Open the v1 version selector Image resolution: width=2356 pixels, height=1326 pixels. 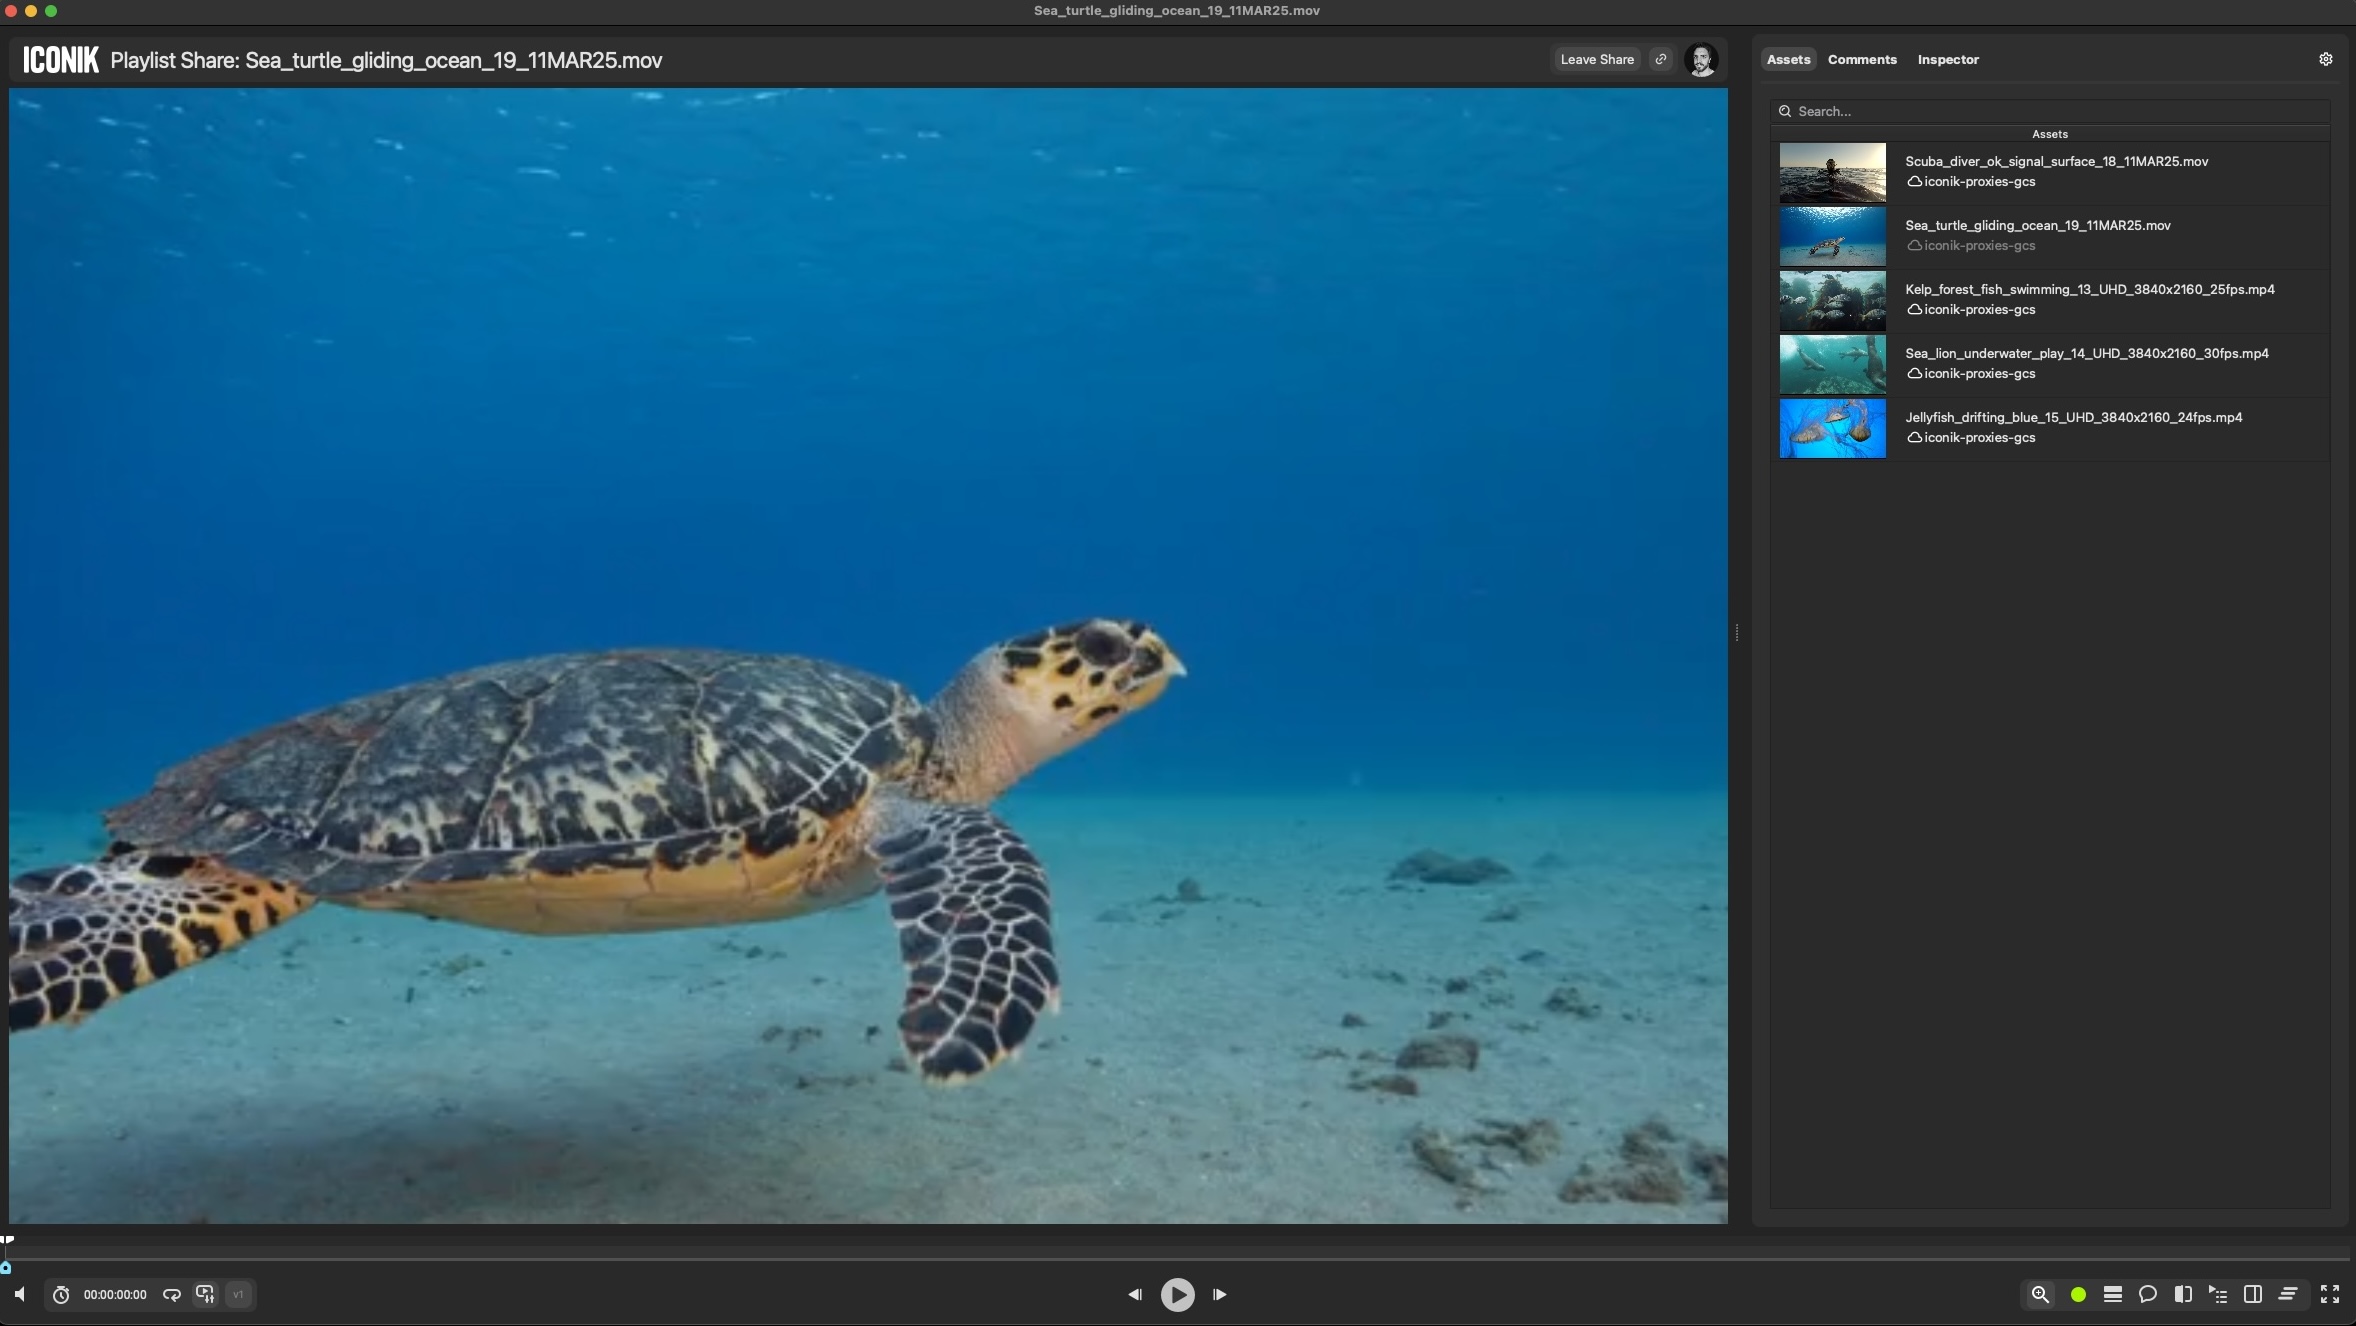click(238, 1294)
